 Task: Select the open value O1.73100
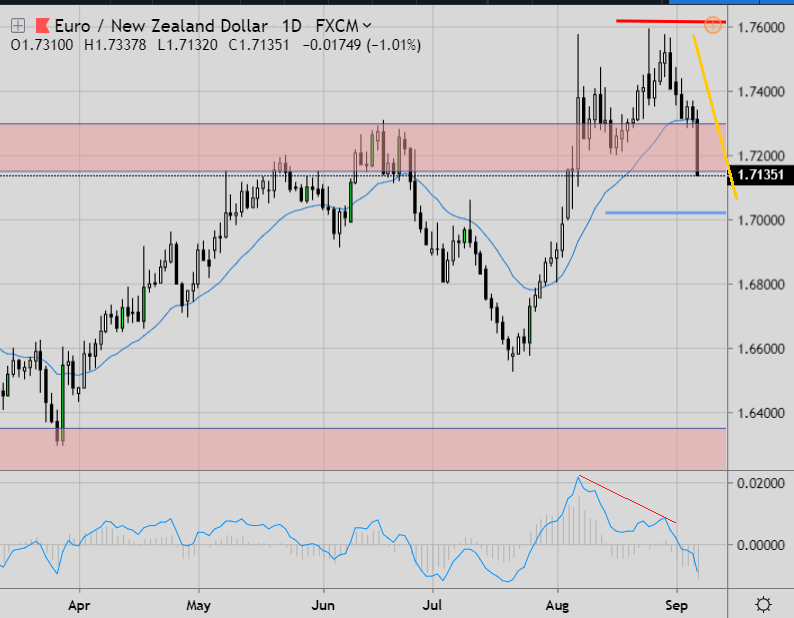pyautogui.click(x=42, y=45)
